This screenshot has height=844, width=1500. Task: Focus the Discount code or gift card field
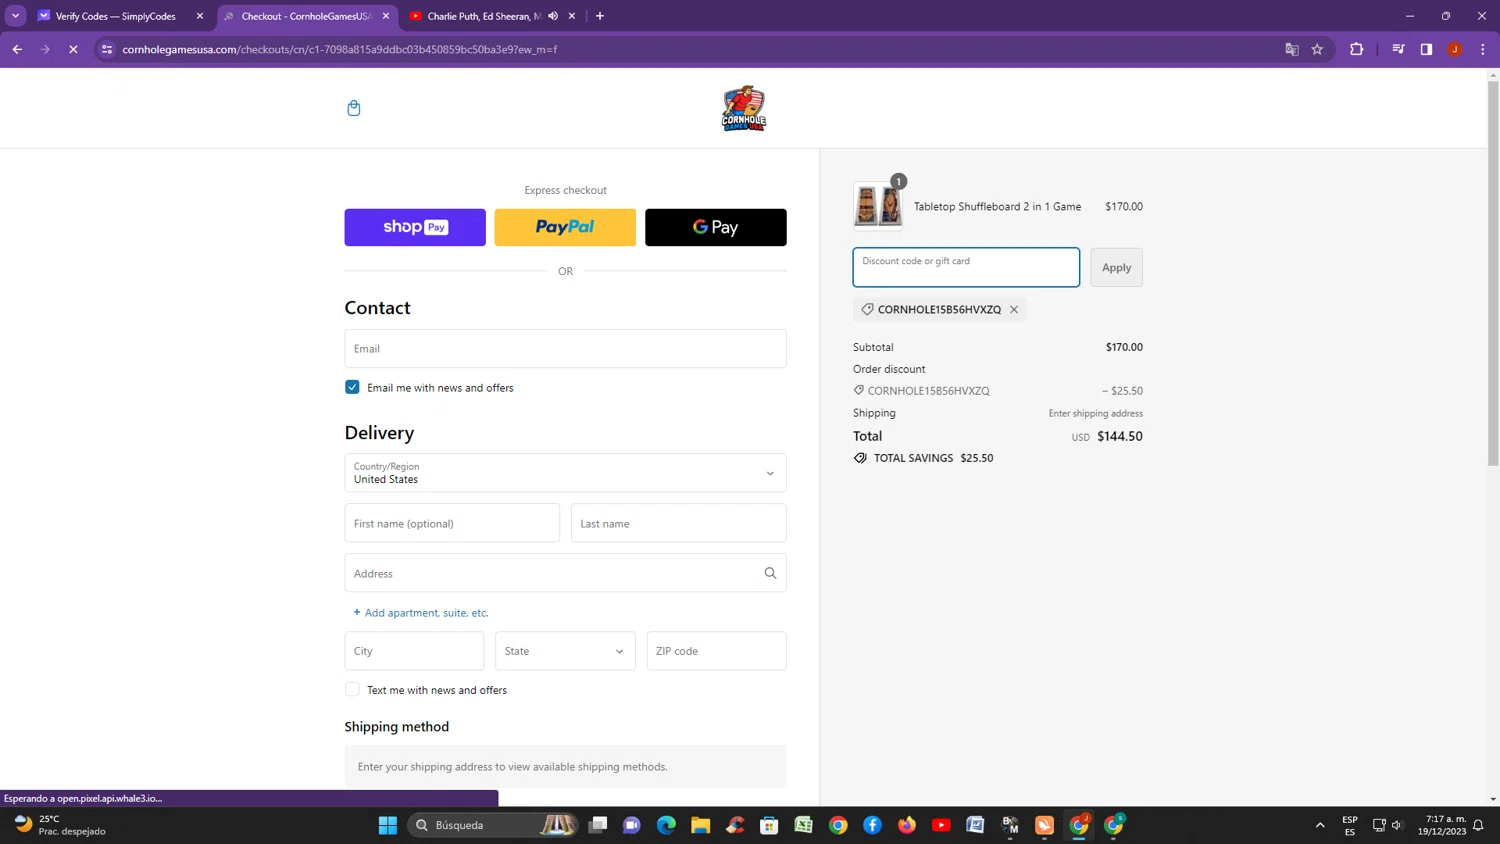966,267
